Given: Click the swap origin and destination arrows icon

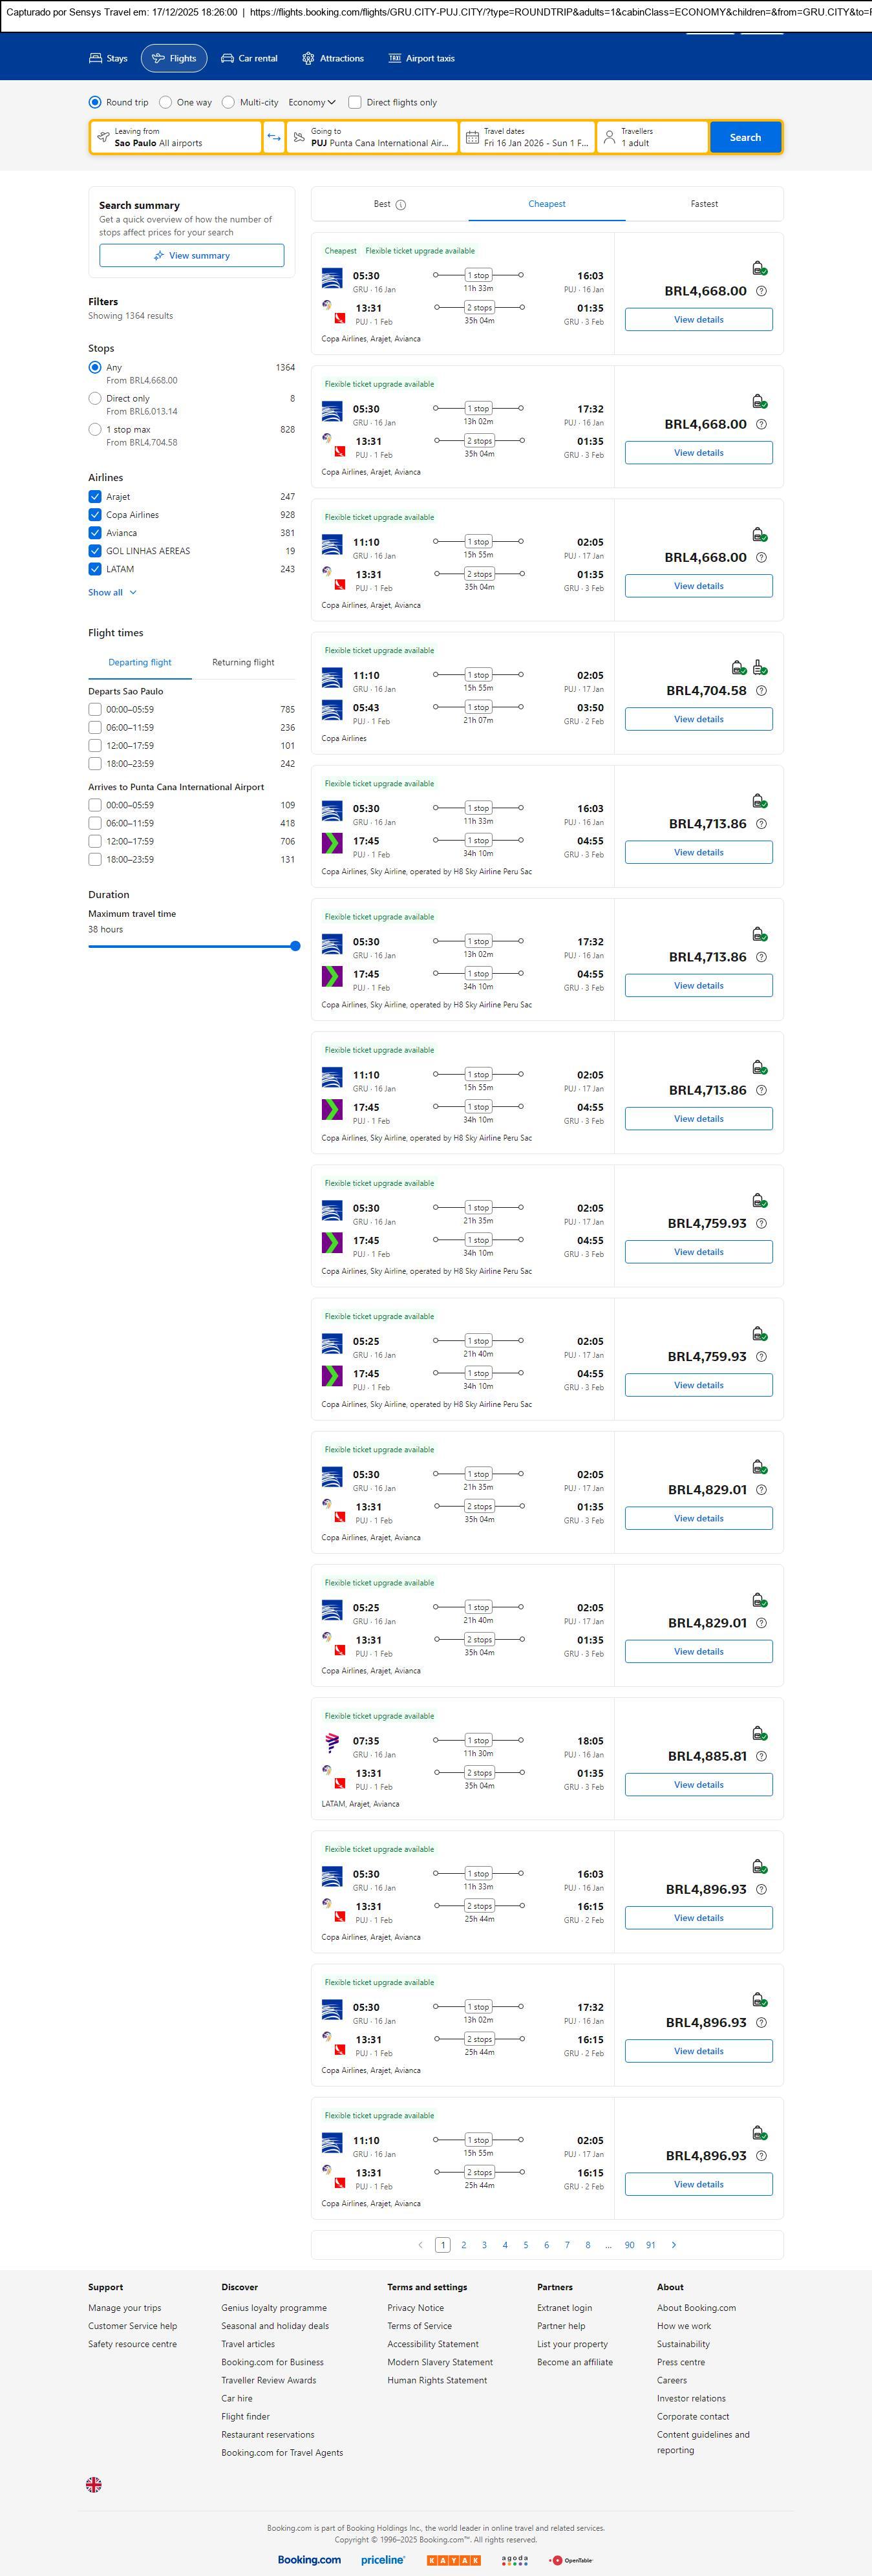Looking at the screenshot, I should [273, 137].
